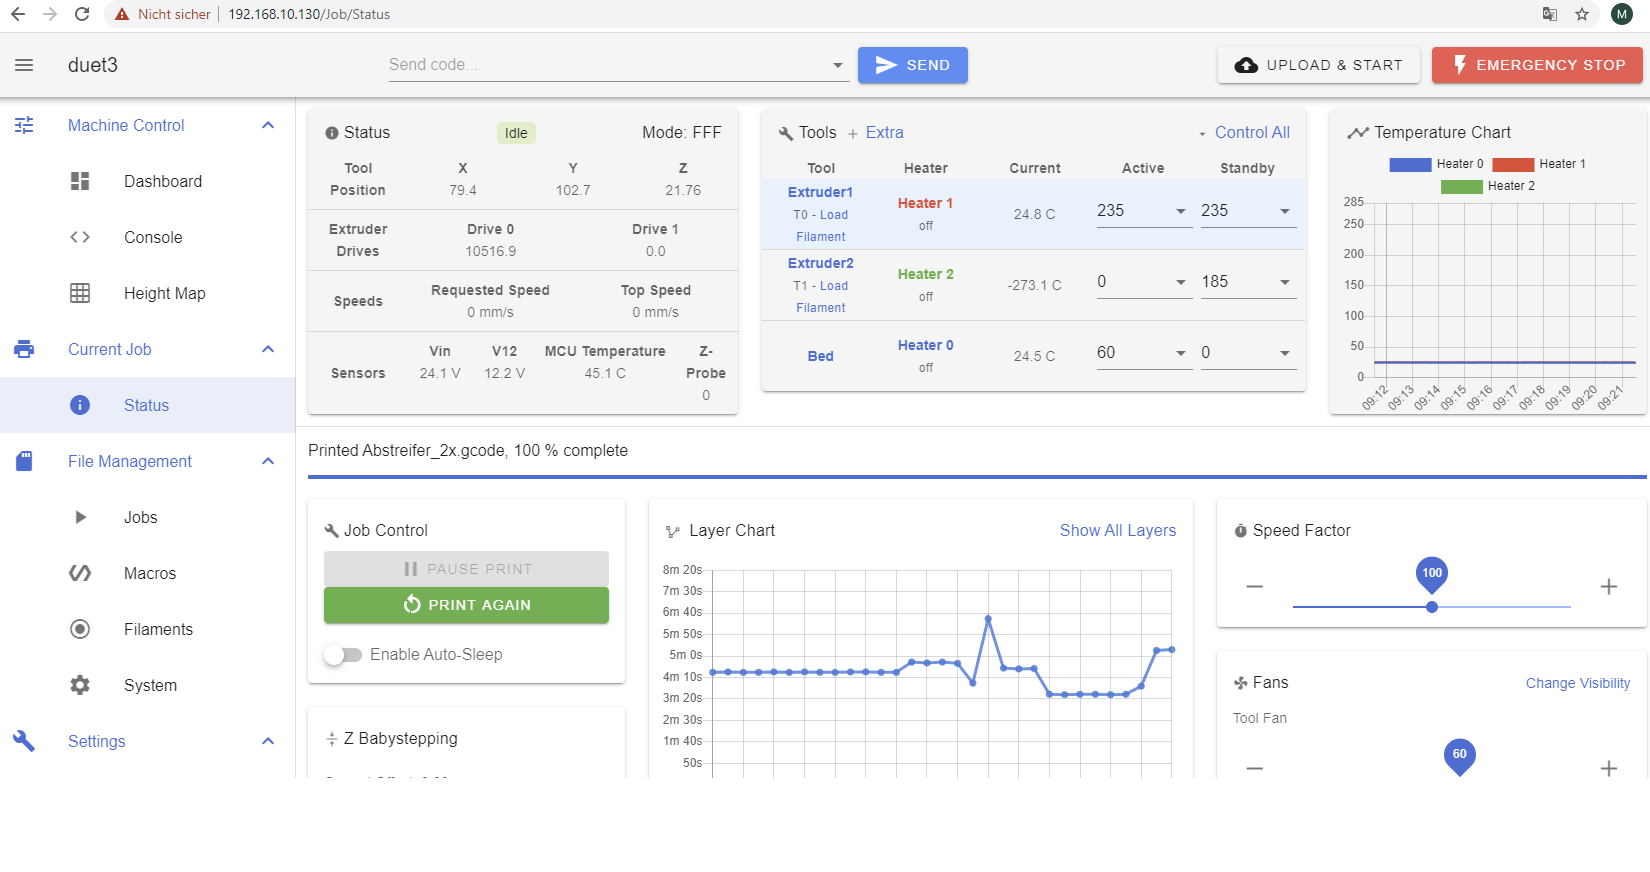The width and height of the screenshot is (1650, 872).
Task: Click the Machine Control sliders icon
Action: (x=24, y=125)
